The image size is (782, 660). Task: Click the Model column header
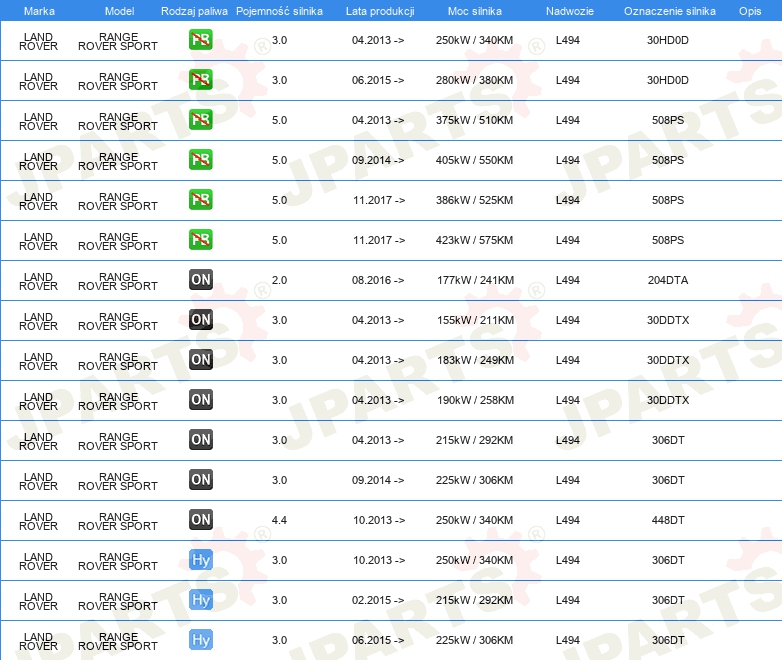[x=119, y=11]
